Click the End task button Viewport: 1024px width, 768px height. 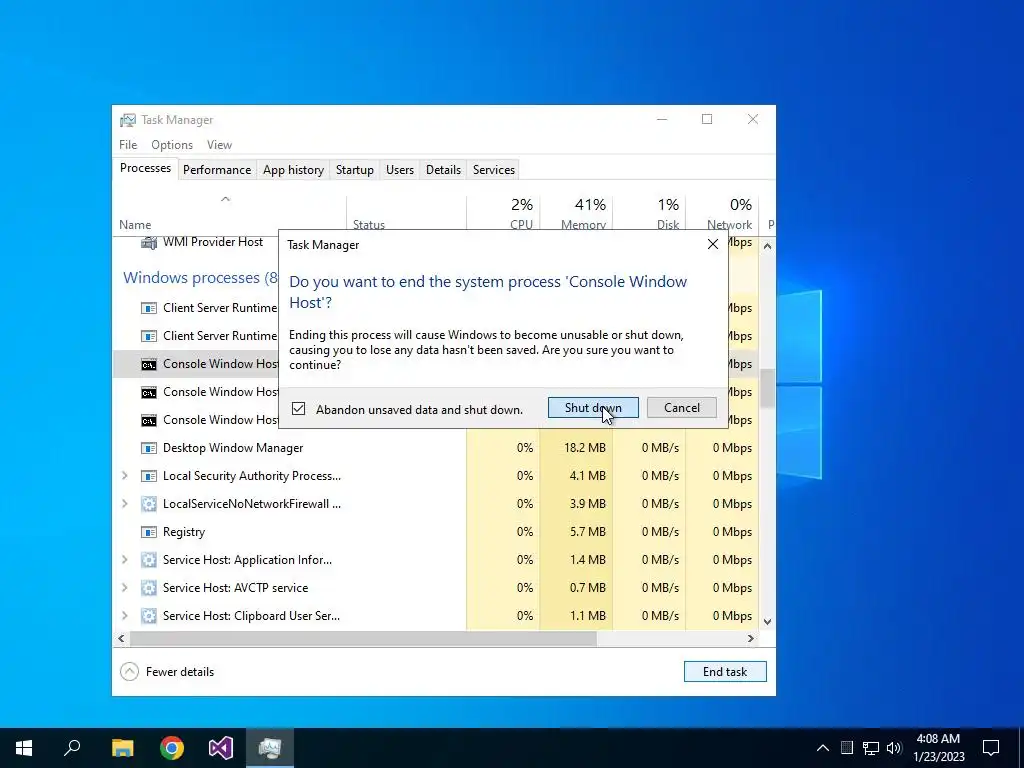[x=725, y=671]
